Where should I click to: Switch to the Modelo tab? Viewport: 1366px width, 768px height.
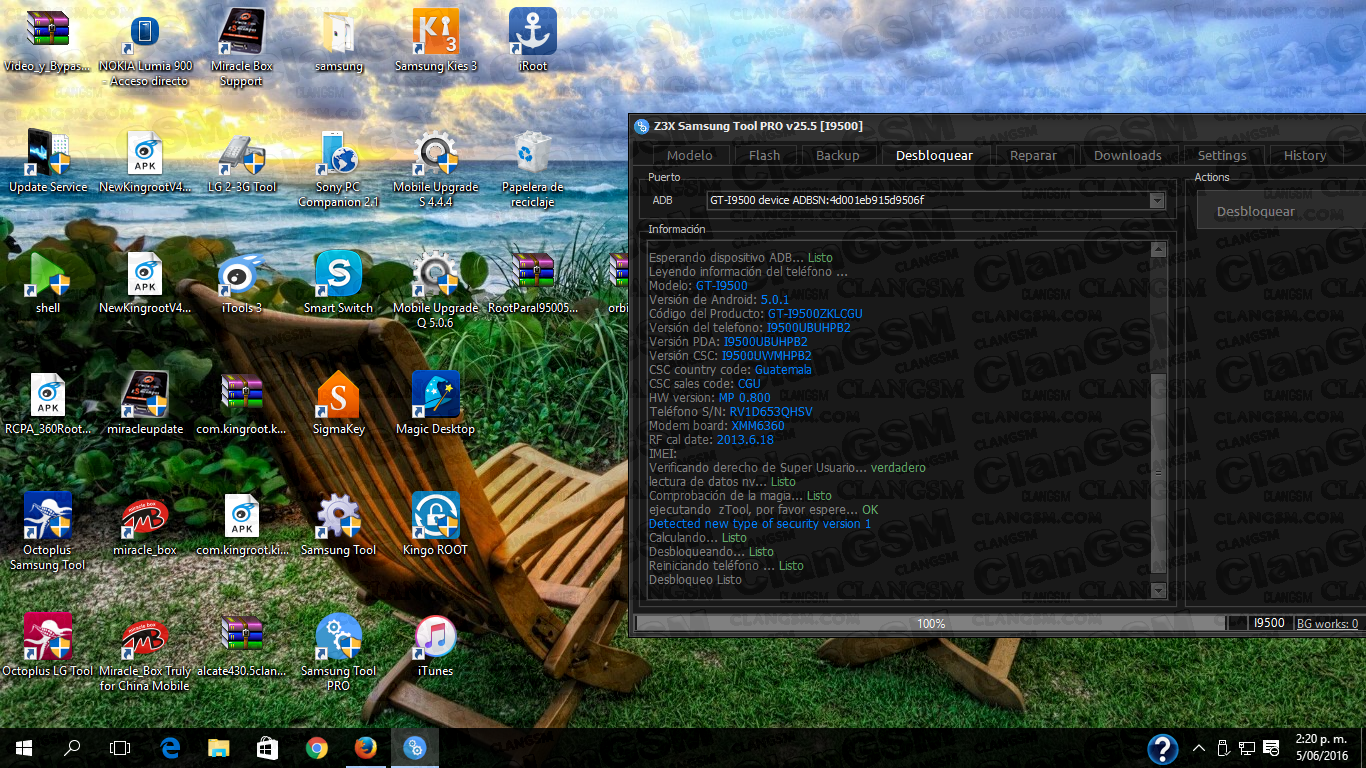point(689,155)
